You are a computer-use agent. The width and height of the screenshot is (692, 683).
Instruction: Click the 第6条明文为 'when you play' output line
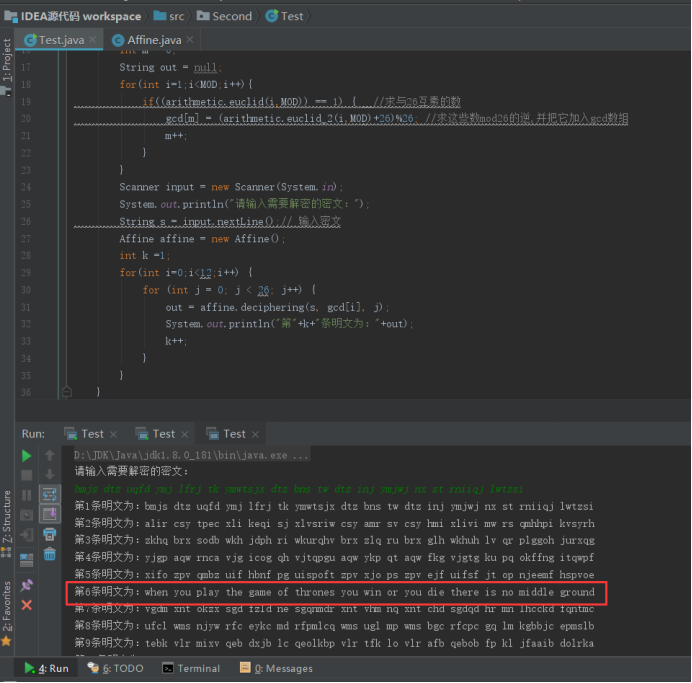334,592
